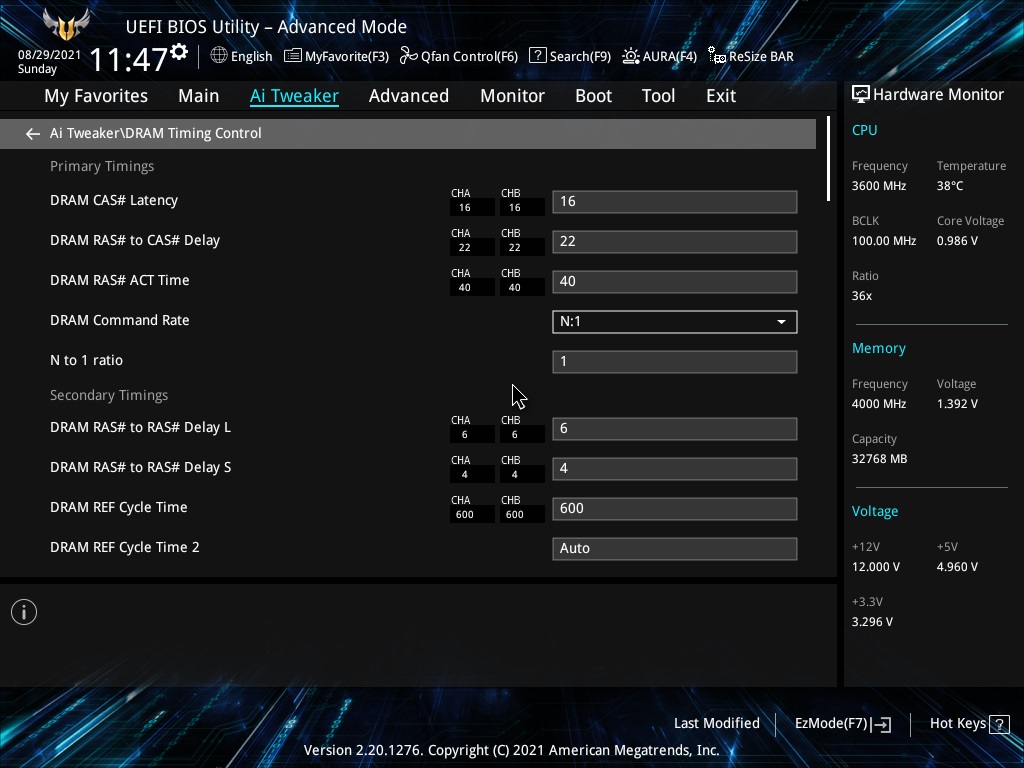Screen dimensions: 1024x768
Task: Open the clock settings gear icon
Action: pos(179,52)
